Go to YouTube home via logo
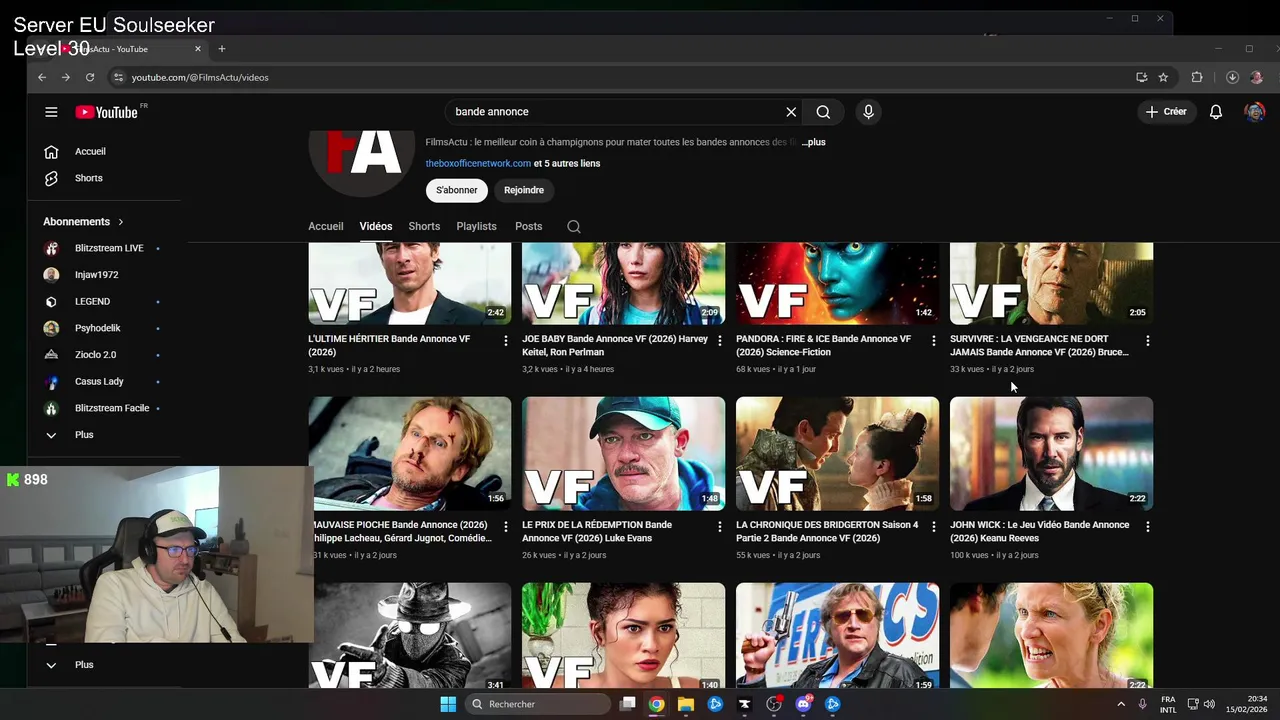Image resolution: width=1280 pixels, height=720 pixels. 106,112
